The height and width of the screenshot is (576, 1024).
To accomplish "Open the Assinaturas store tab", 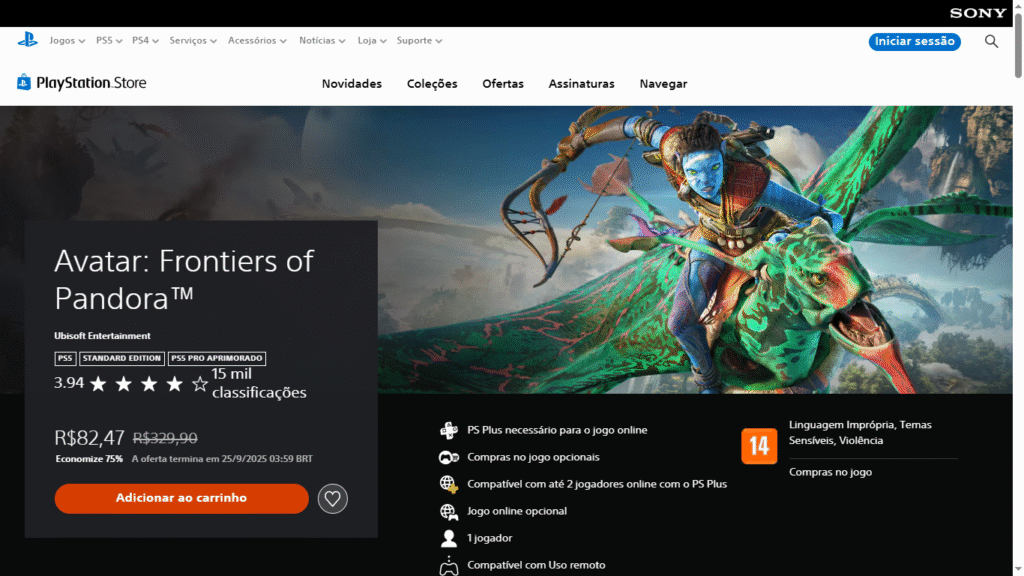I will click(581, 84).
